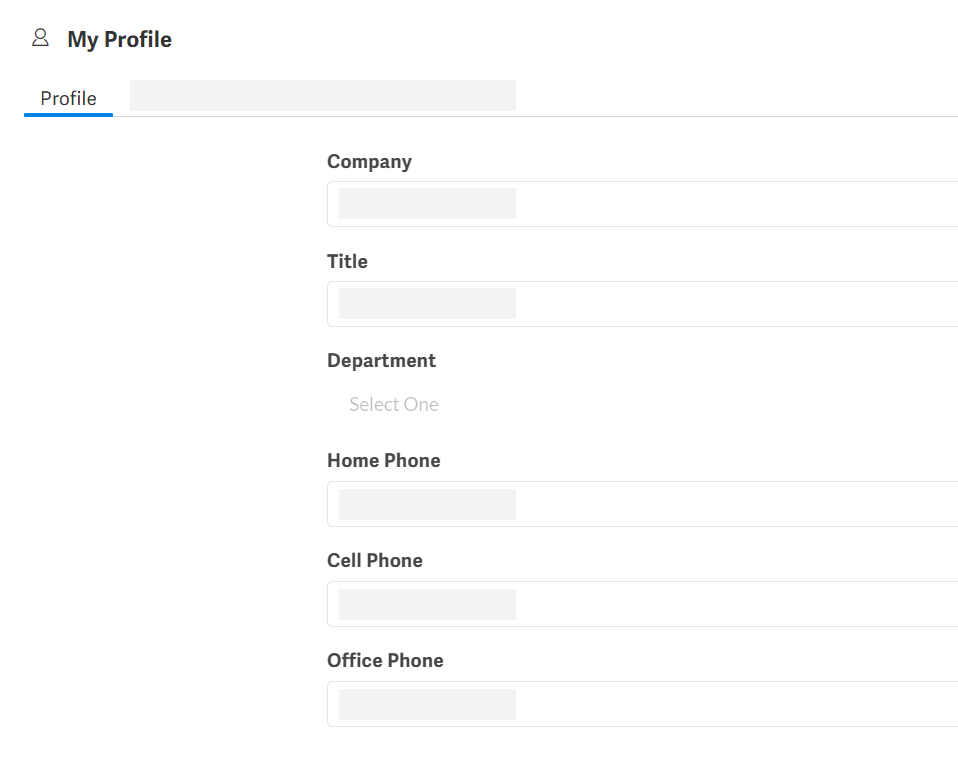Viewport: 958px width, 757px height.
Task: Click the My Profile page heading
Action: click(x=120, y=39)
